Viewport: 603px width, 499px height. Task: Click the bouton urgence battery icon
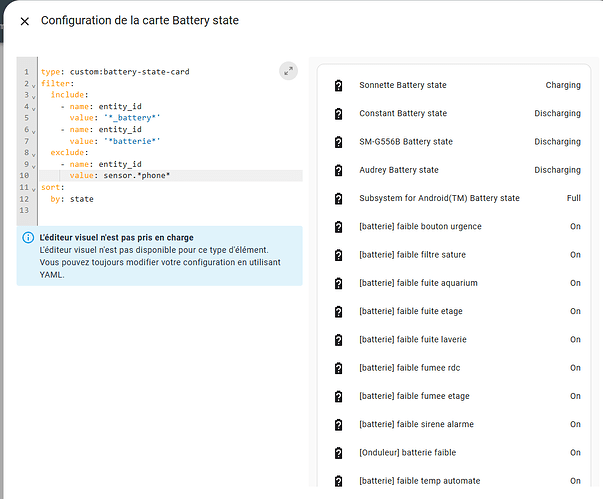tap(338, 227)
